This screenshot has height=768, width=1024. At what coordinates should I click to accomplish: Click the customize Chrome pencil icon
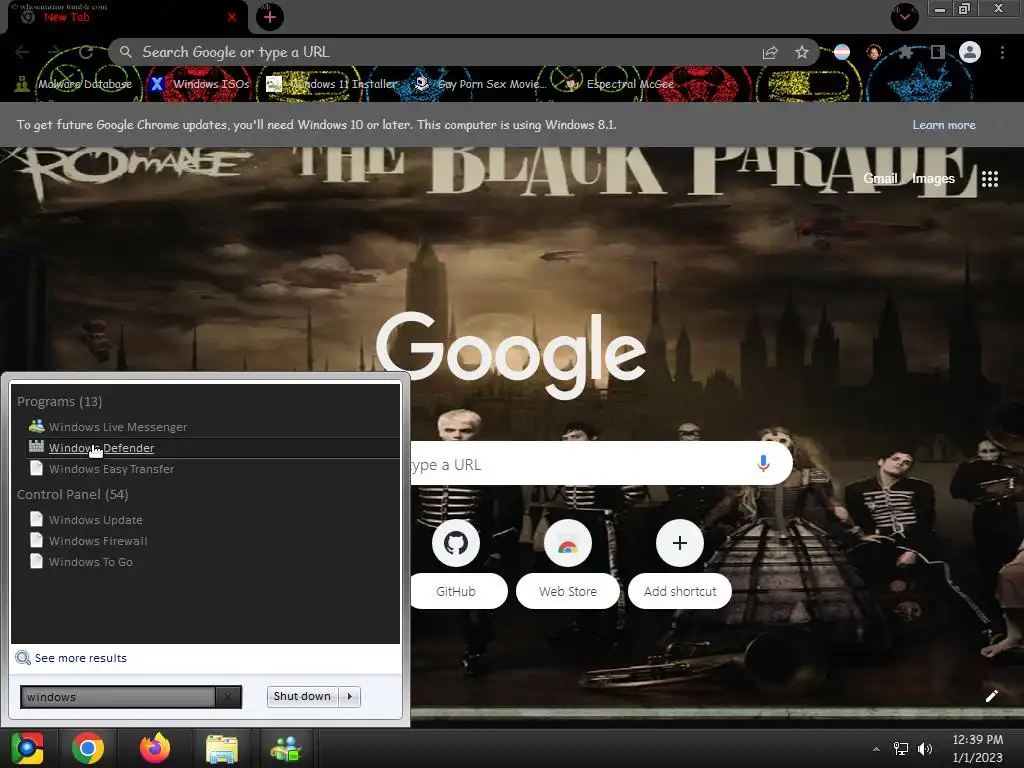(x=991, y=696)
